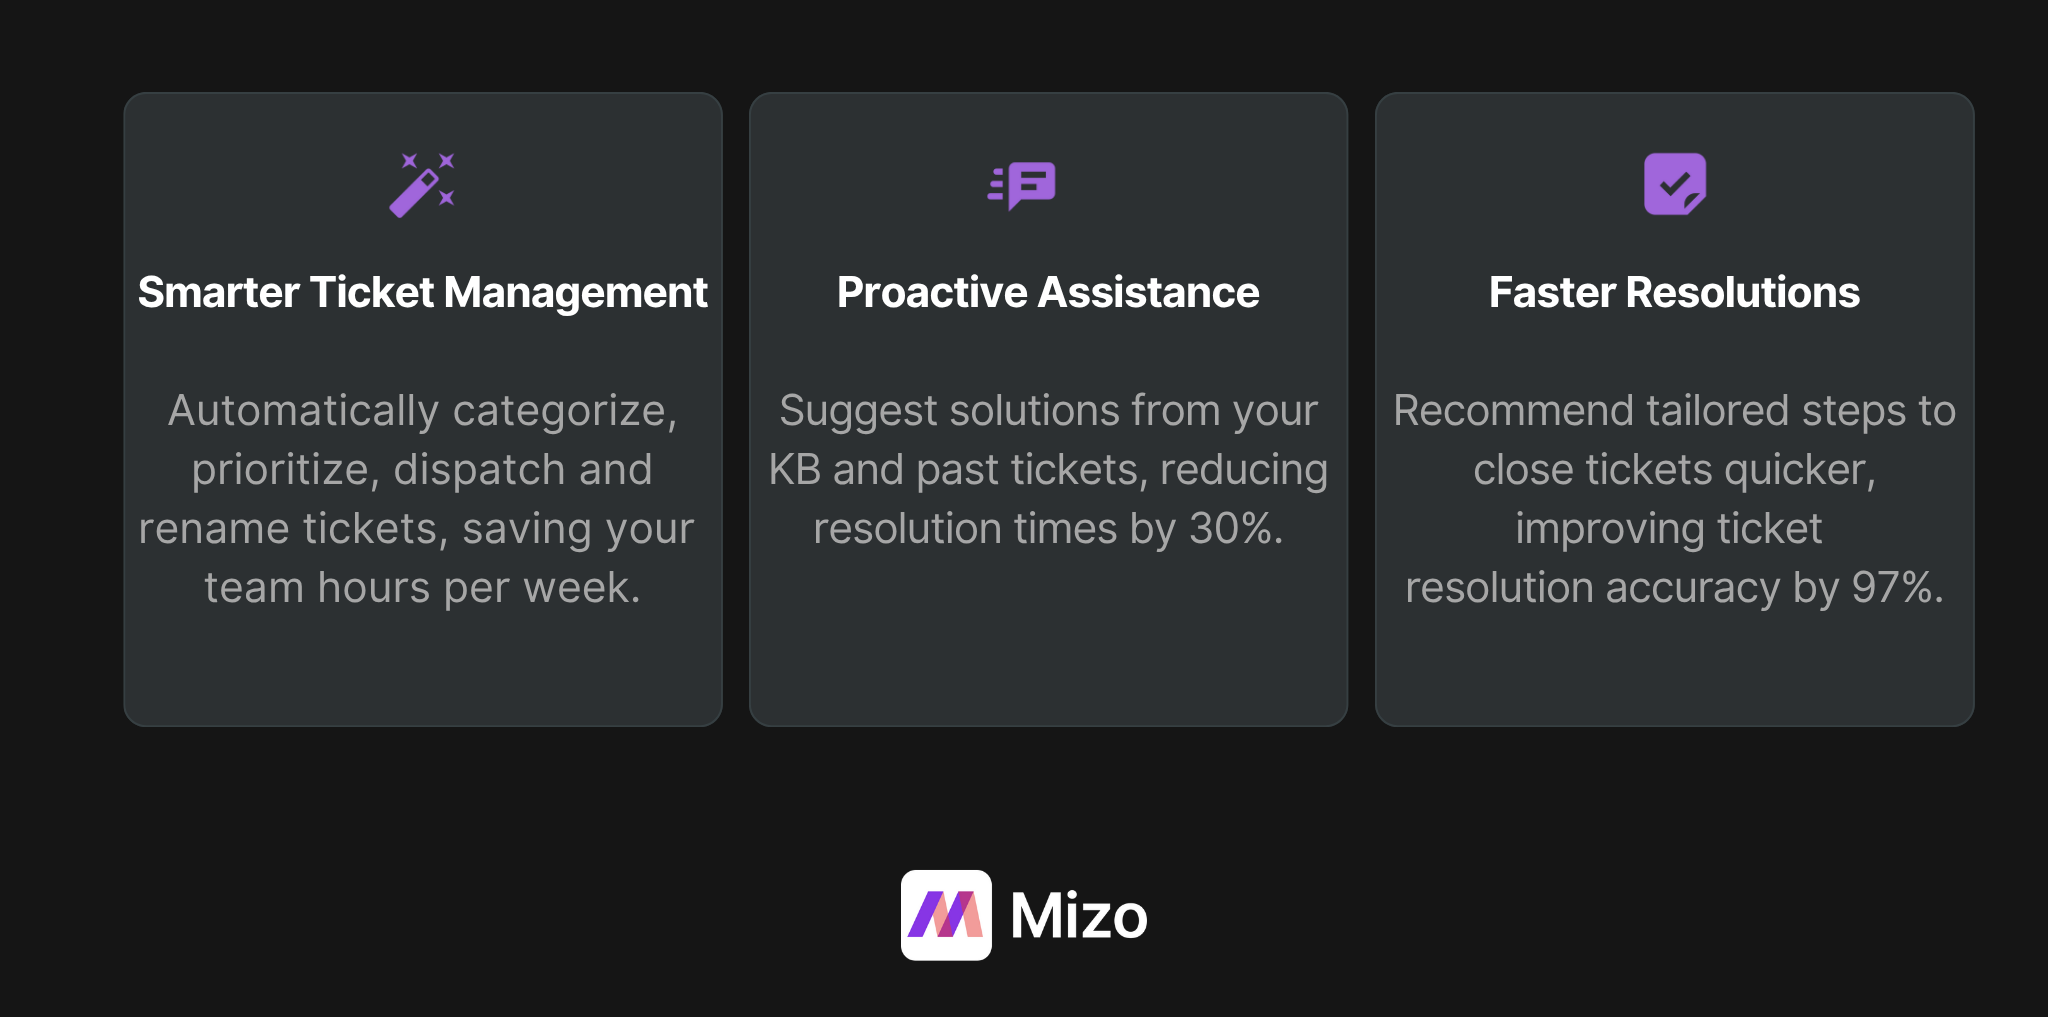Click the "improving ticket" text line
The width and height of the screenshot is (2048, 1017).
tap(1668, 528)
